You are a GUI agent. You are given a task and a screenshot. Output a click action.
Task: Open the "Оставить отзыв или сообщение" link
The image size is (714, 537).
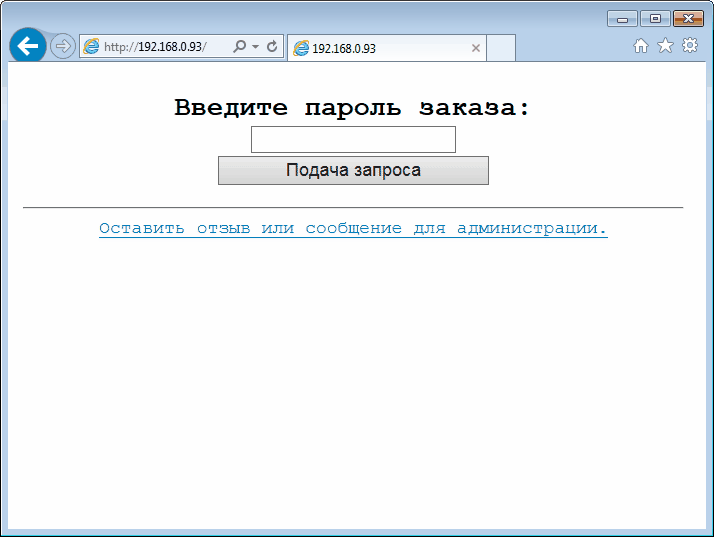[353, 229]
